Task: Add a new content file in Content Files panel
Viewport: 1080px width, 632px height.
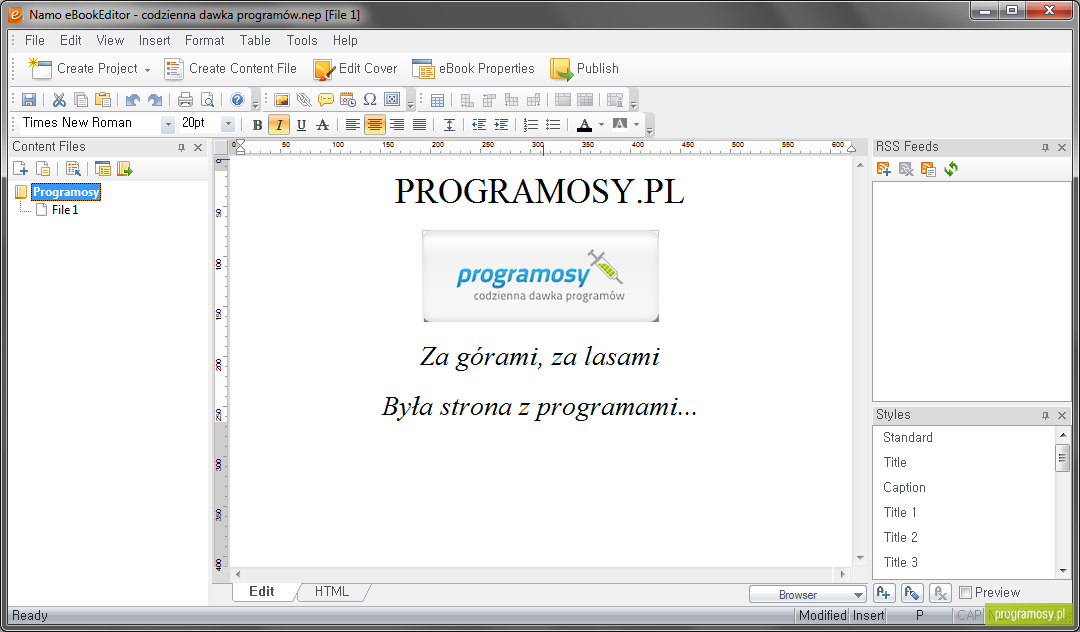Action: coord(21,169)
